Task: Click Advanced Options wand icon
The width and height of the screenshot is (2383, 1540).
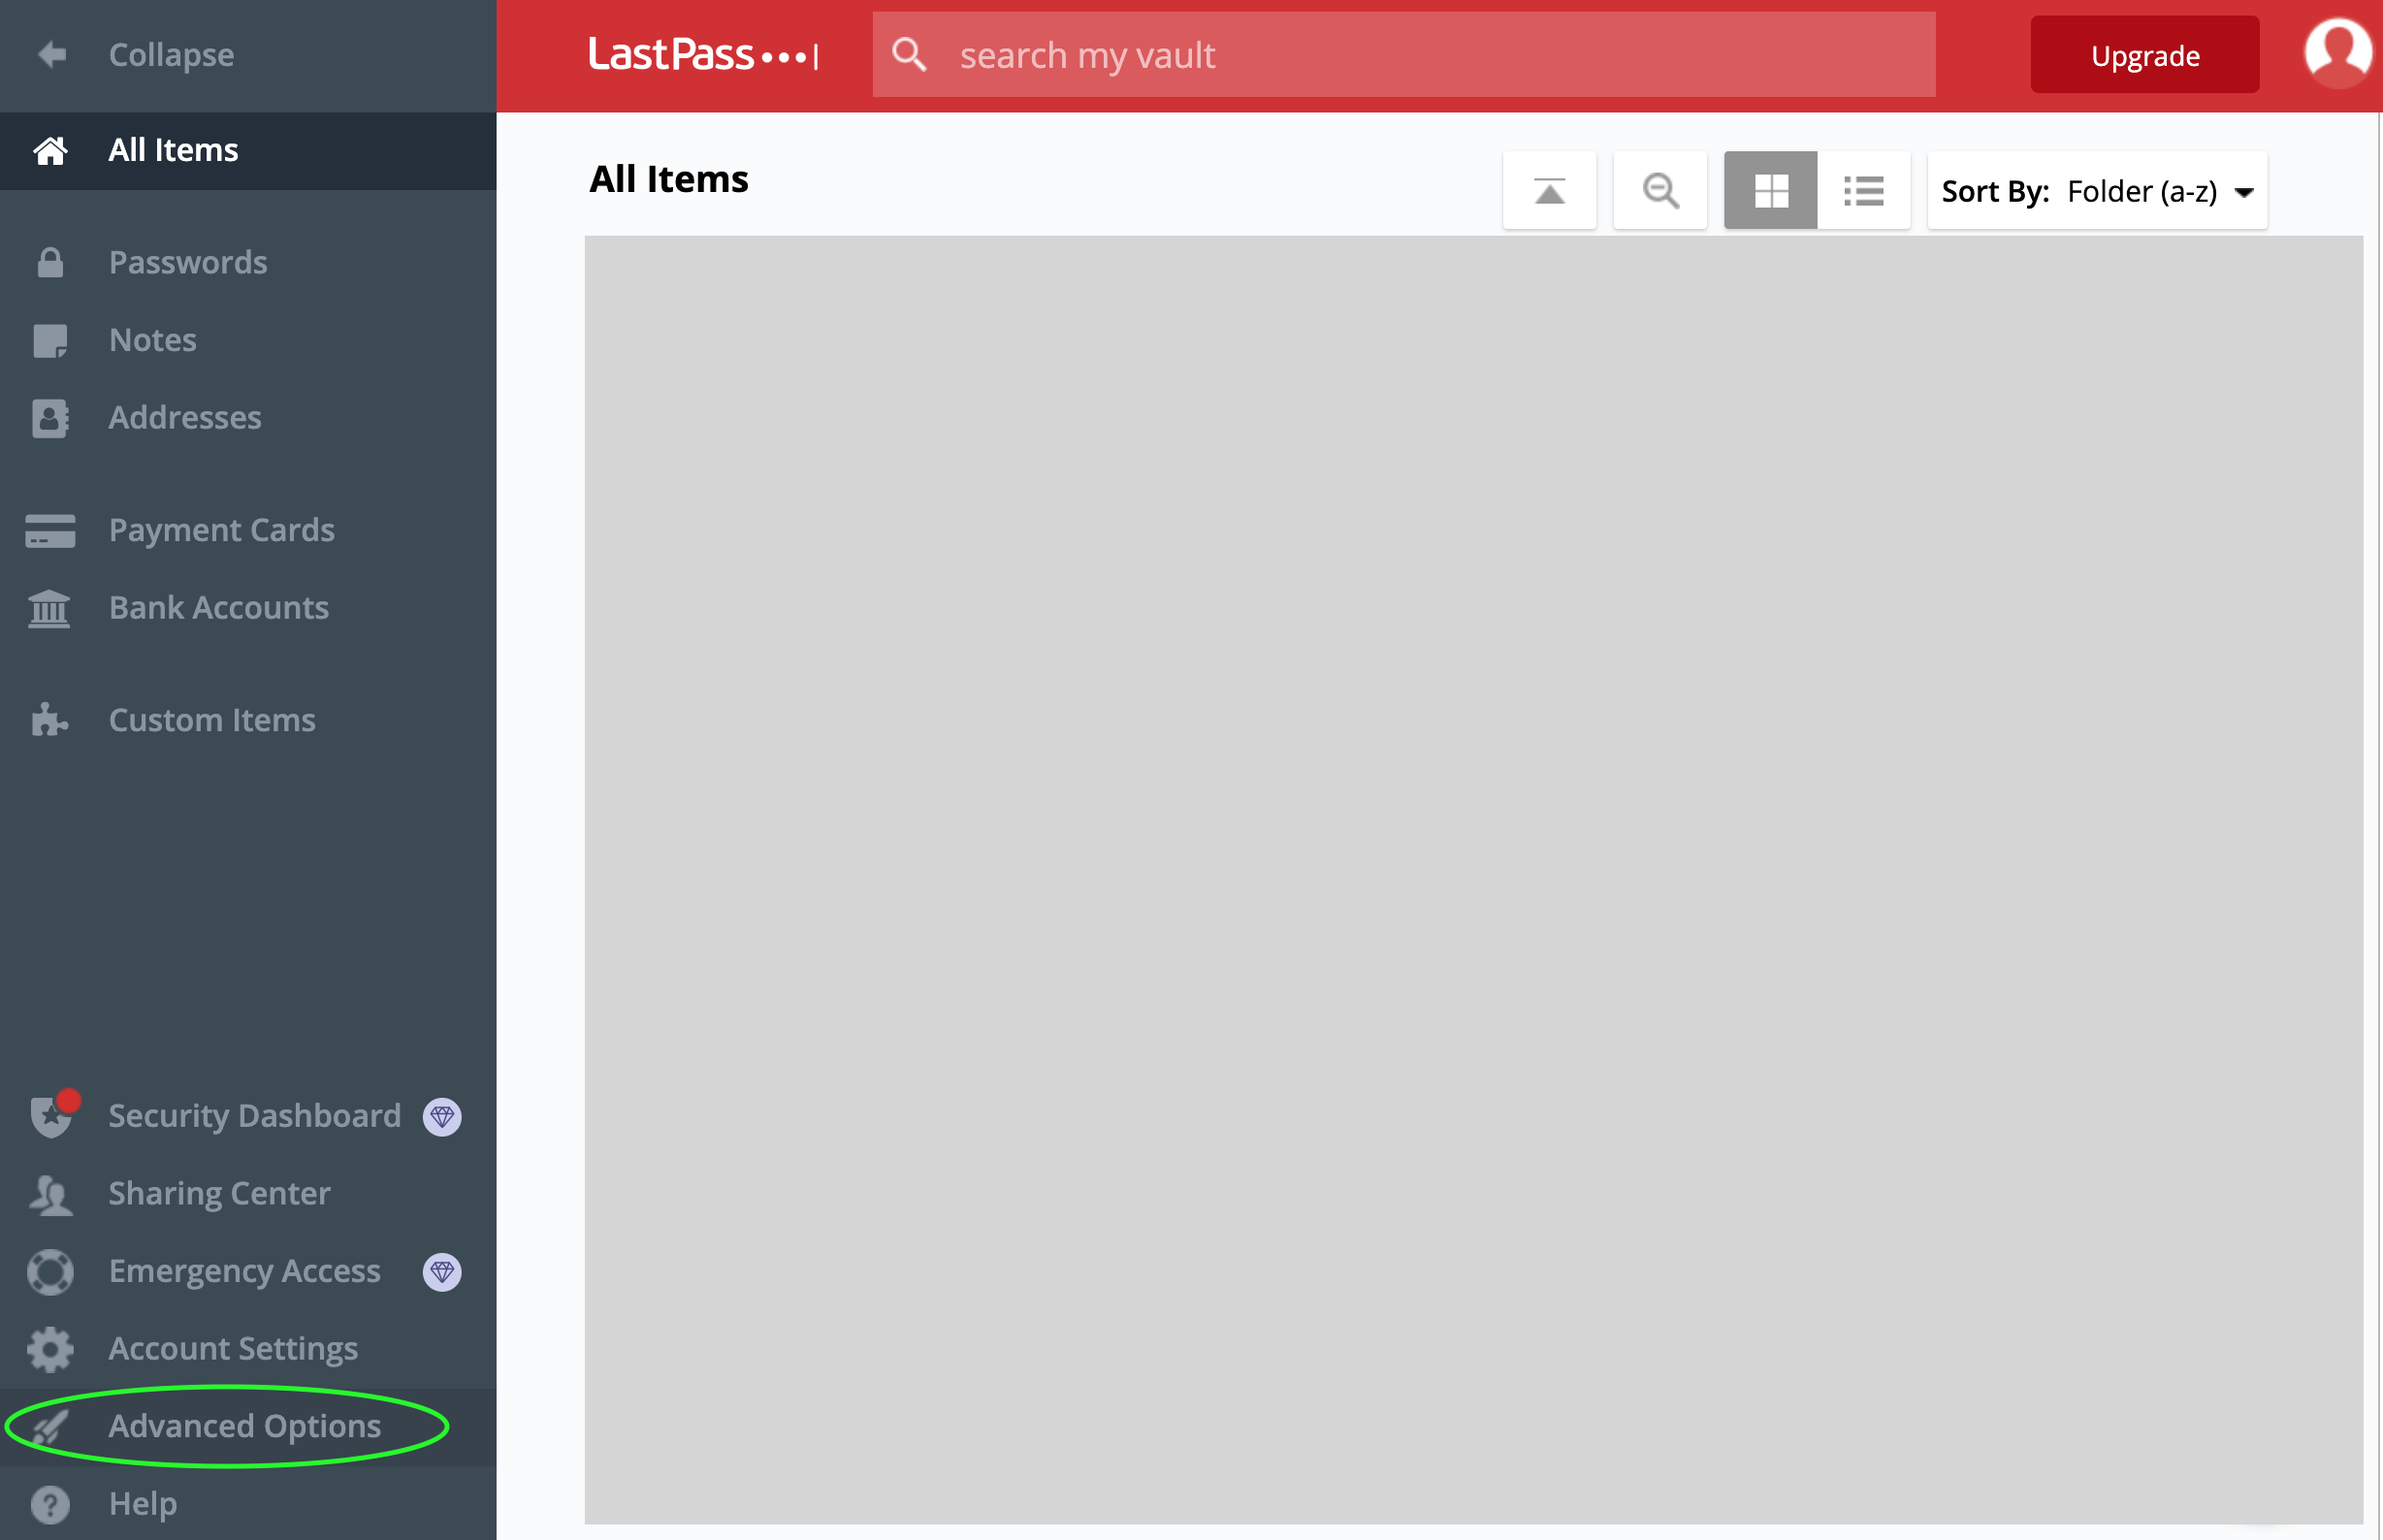Action: [48, 1426]
